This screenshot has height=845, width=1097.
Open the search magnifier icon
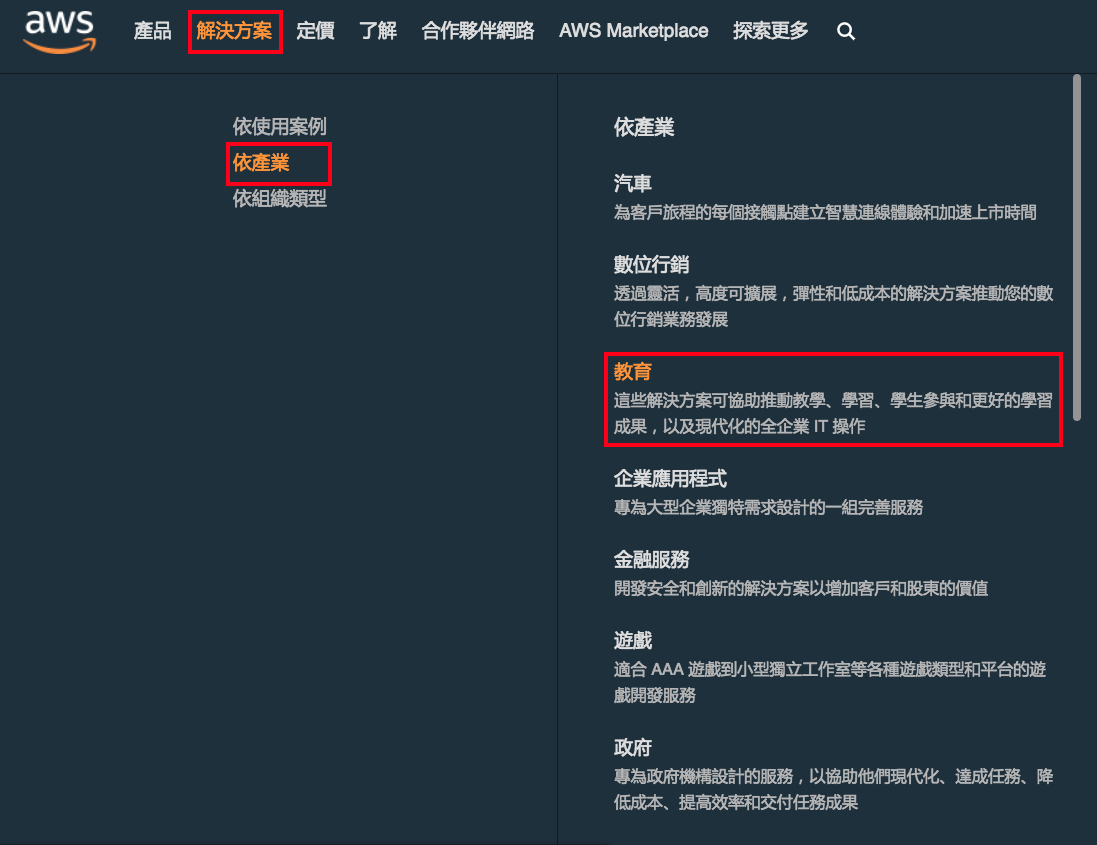point(846,31)
